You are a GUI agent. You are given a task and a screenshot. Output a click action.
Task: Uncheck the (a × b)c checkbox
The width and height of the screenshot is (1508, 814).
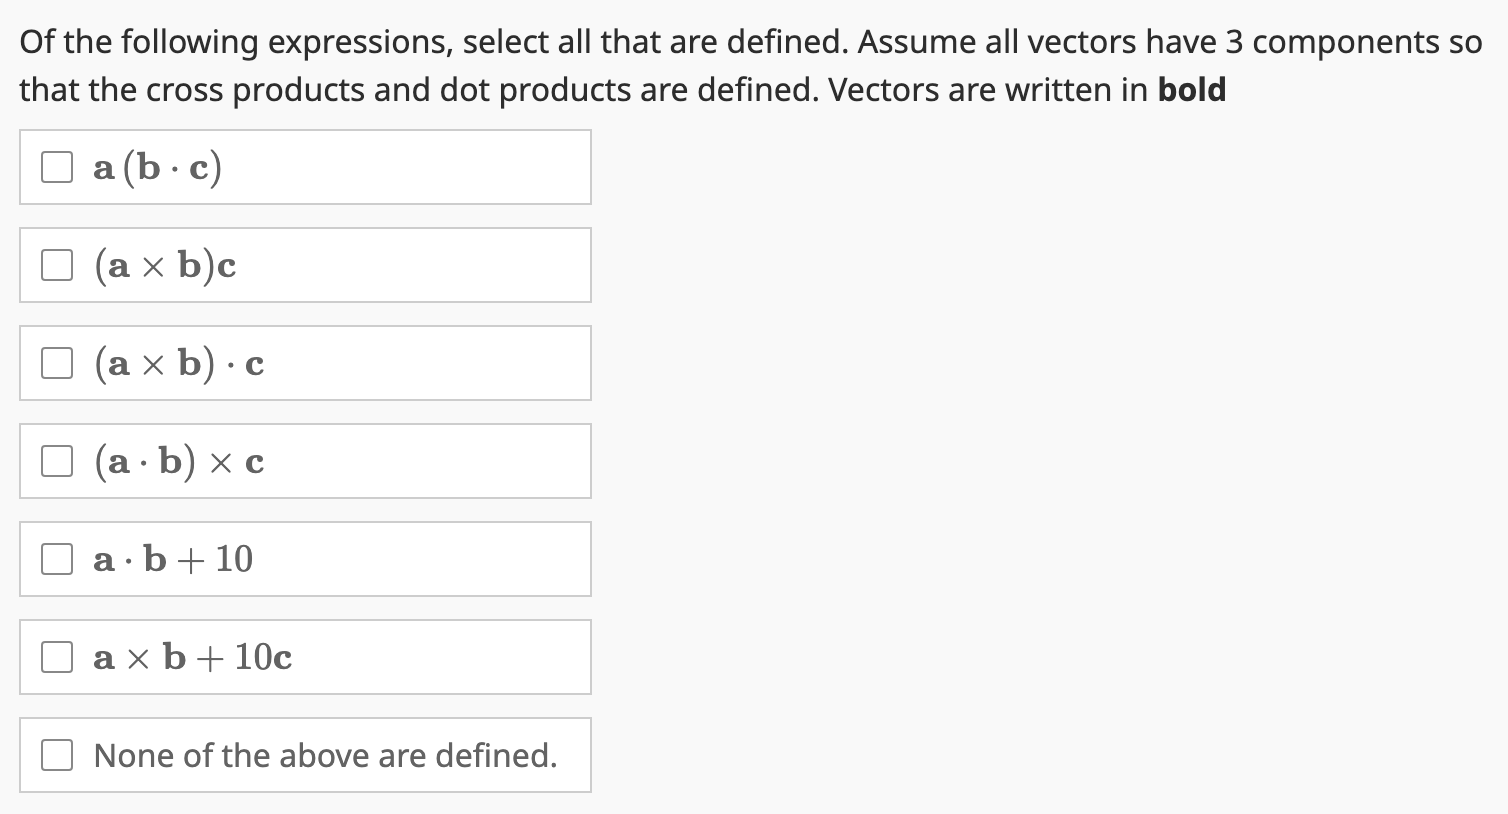(57, 264)
